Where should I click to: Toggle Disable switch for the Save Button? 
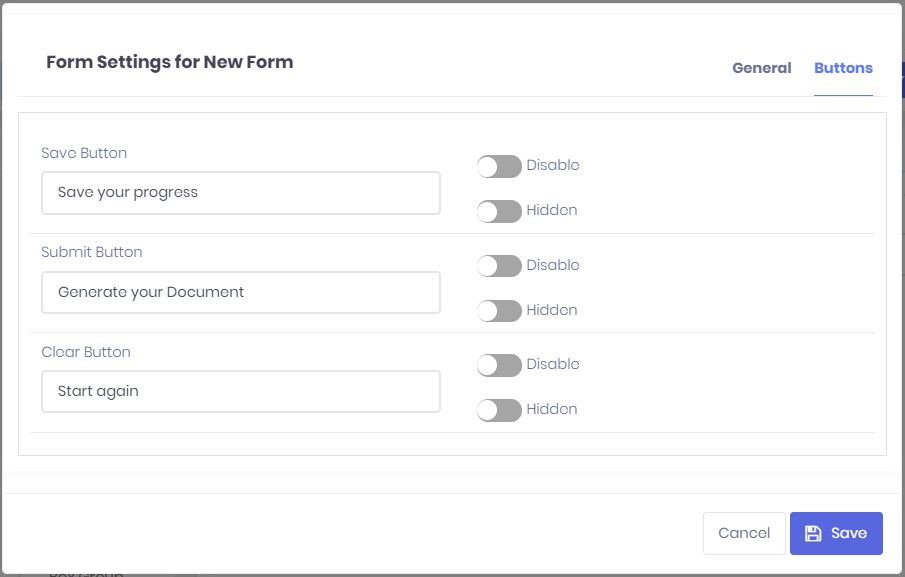499,166
